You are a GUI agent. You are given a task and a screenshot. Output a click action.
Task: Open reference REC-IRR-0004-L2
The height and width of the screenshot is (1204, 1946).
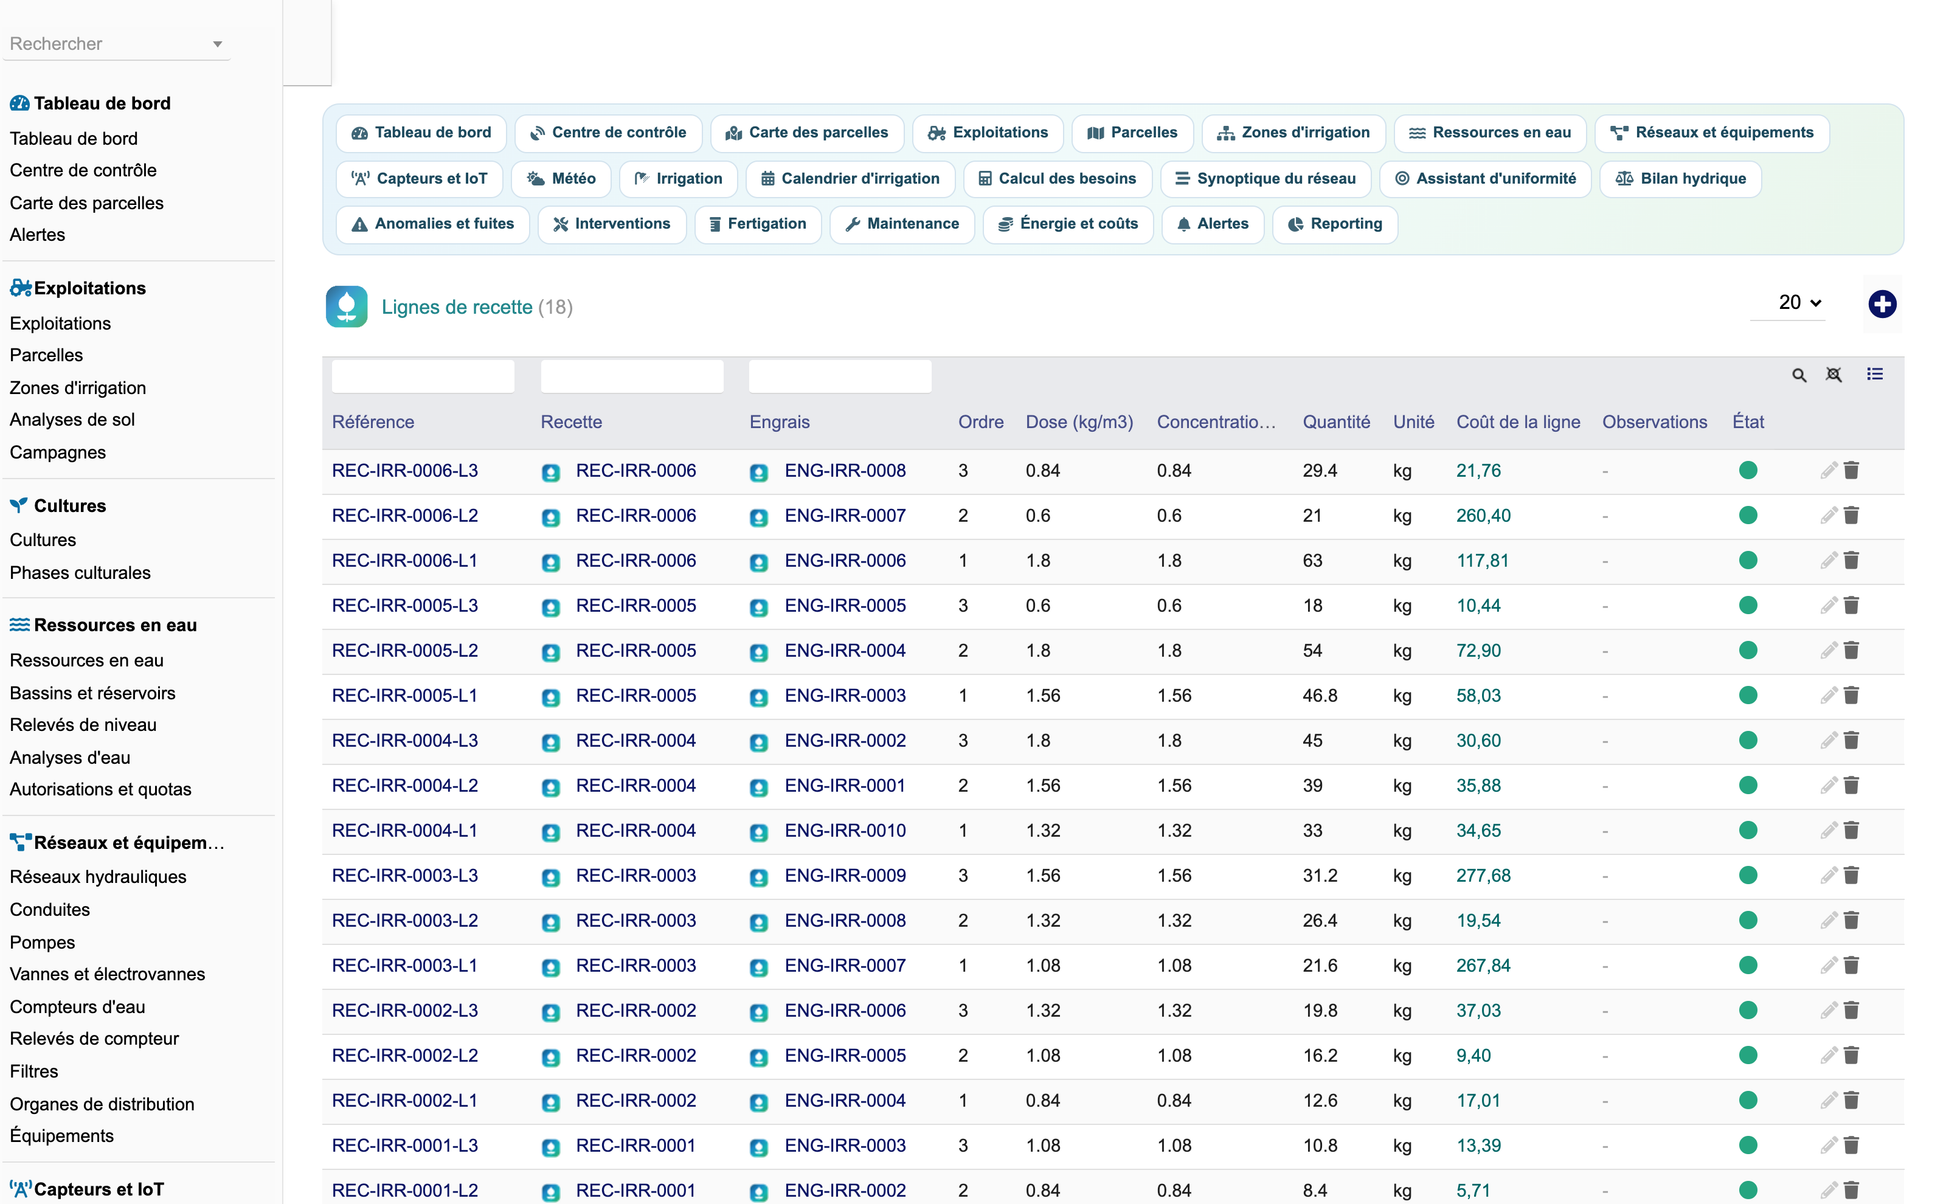tap(405, 785)
